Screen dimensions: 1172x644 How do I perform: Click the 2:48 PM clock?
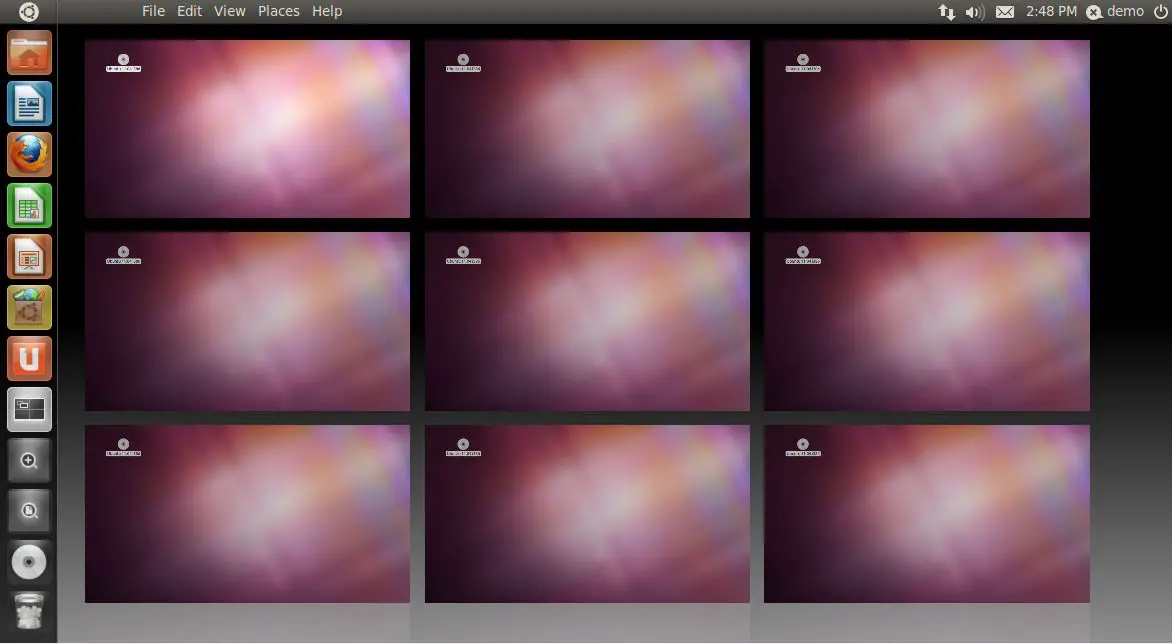pos(1051,12)
